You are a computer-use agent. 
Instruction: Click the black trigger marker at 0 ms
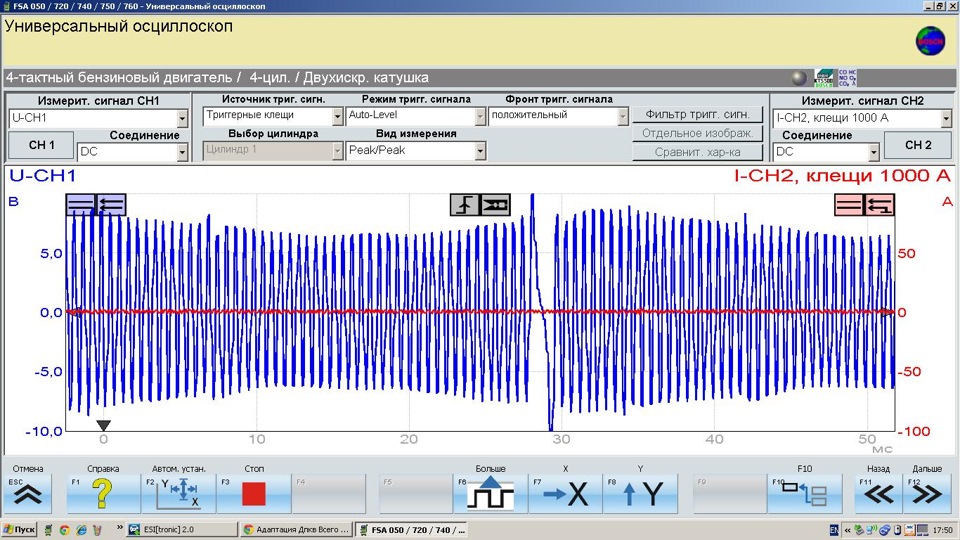click(103, 426)
